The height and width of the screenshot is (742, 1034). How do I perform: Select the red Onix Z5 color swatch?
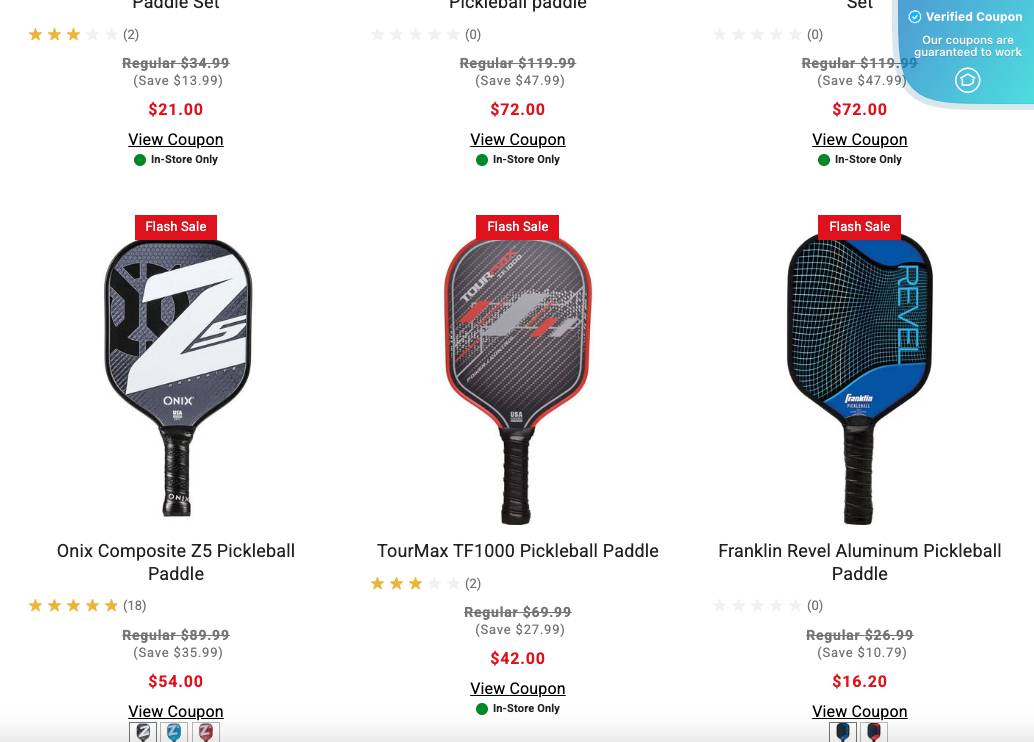[x=205, y=732]
